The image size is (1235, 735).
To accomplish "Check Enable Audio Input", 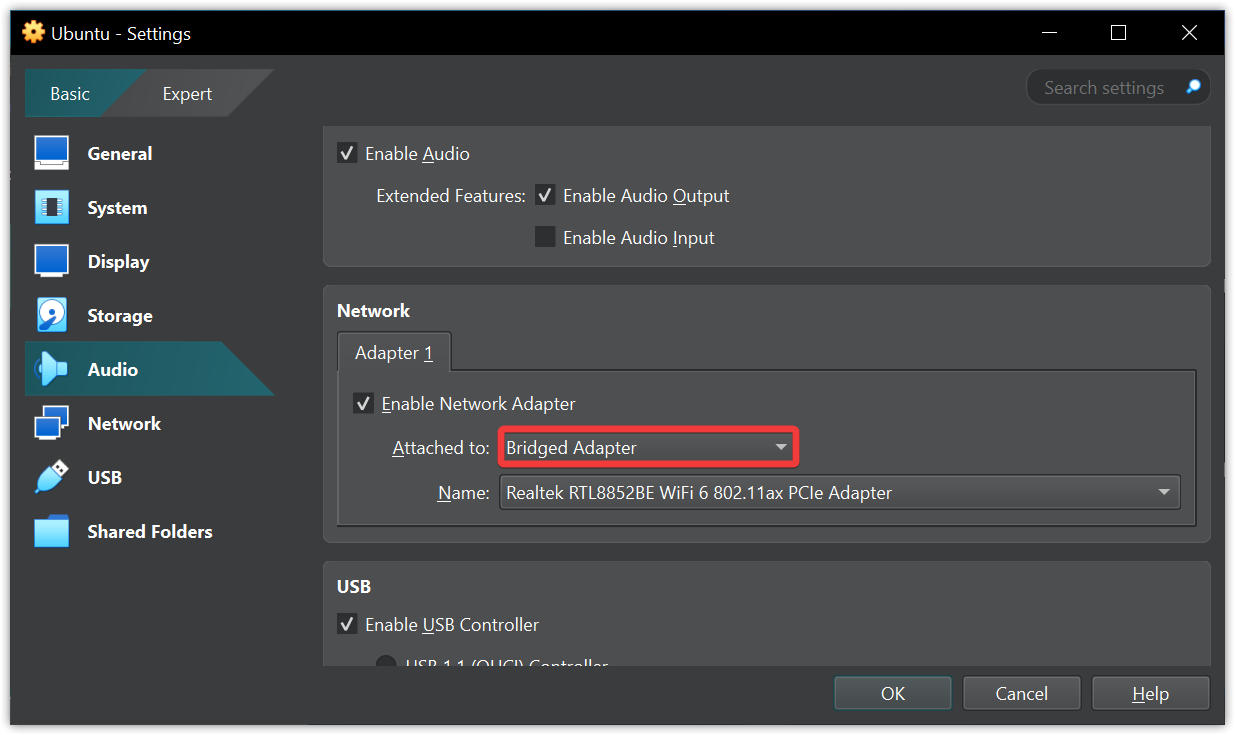I will [x=545, y=238].
